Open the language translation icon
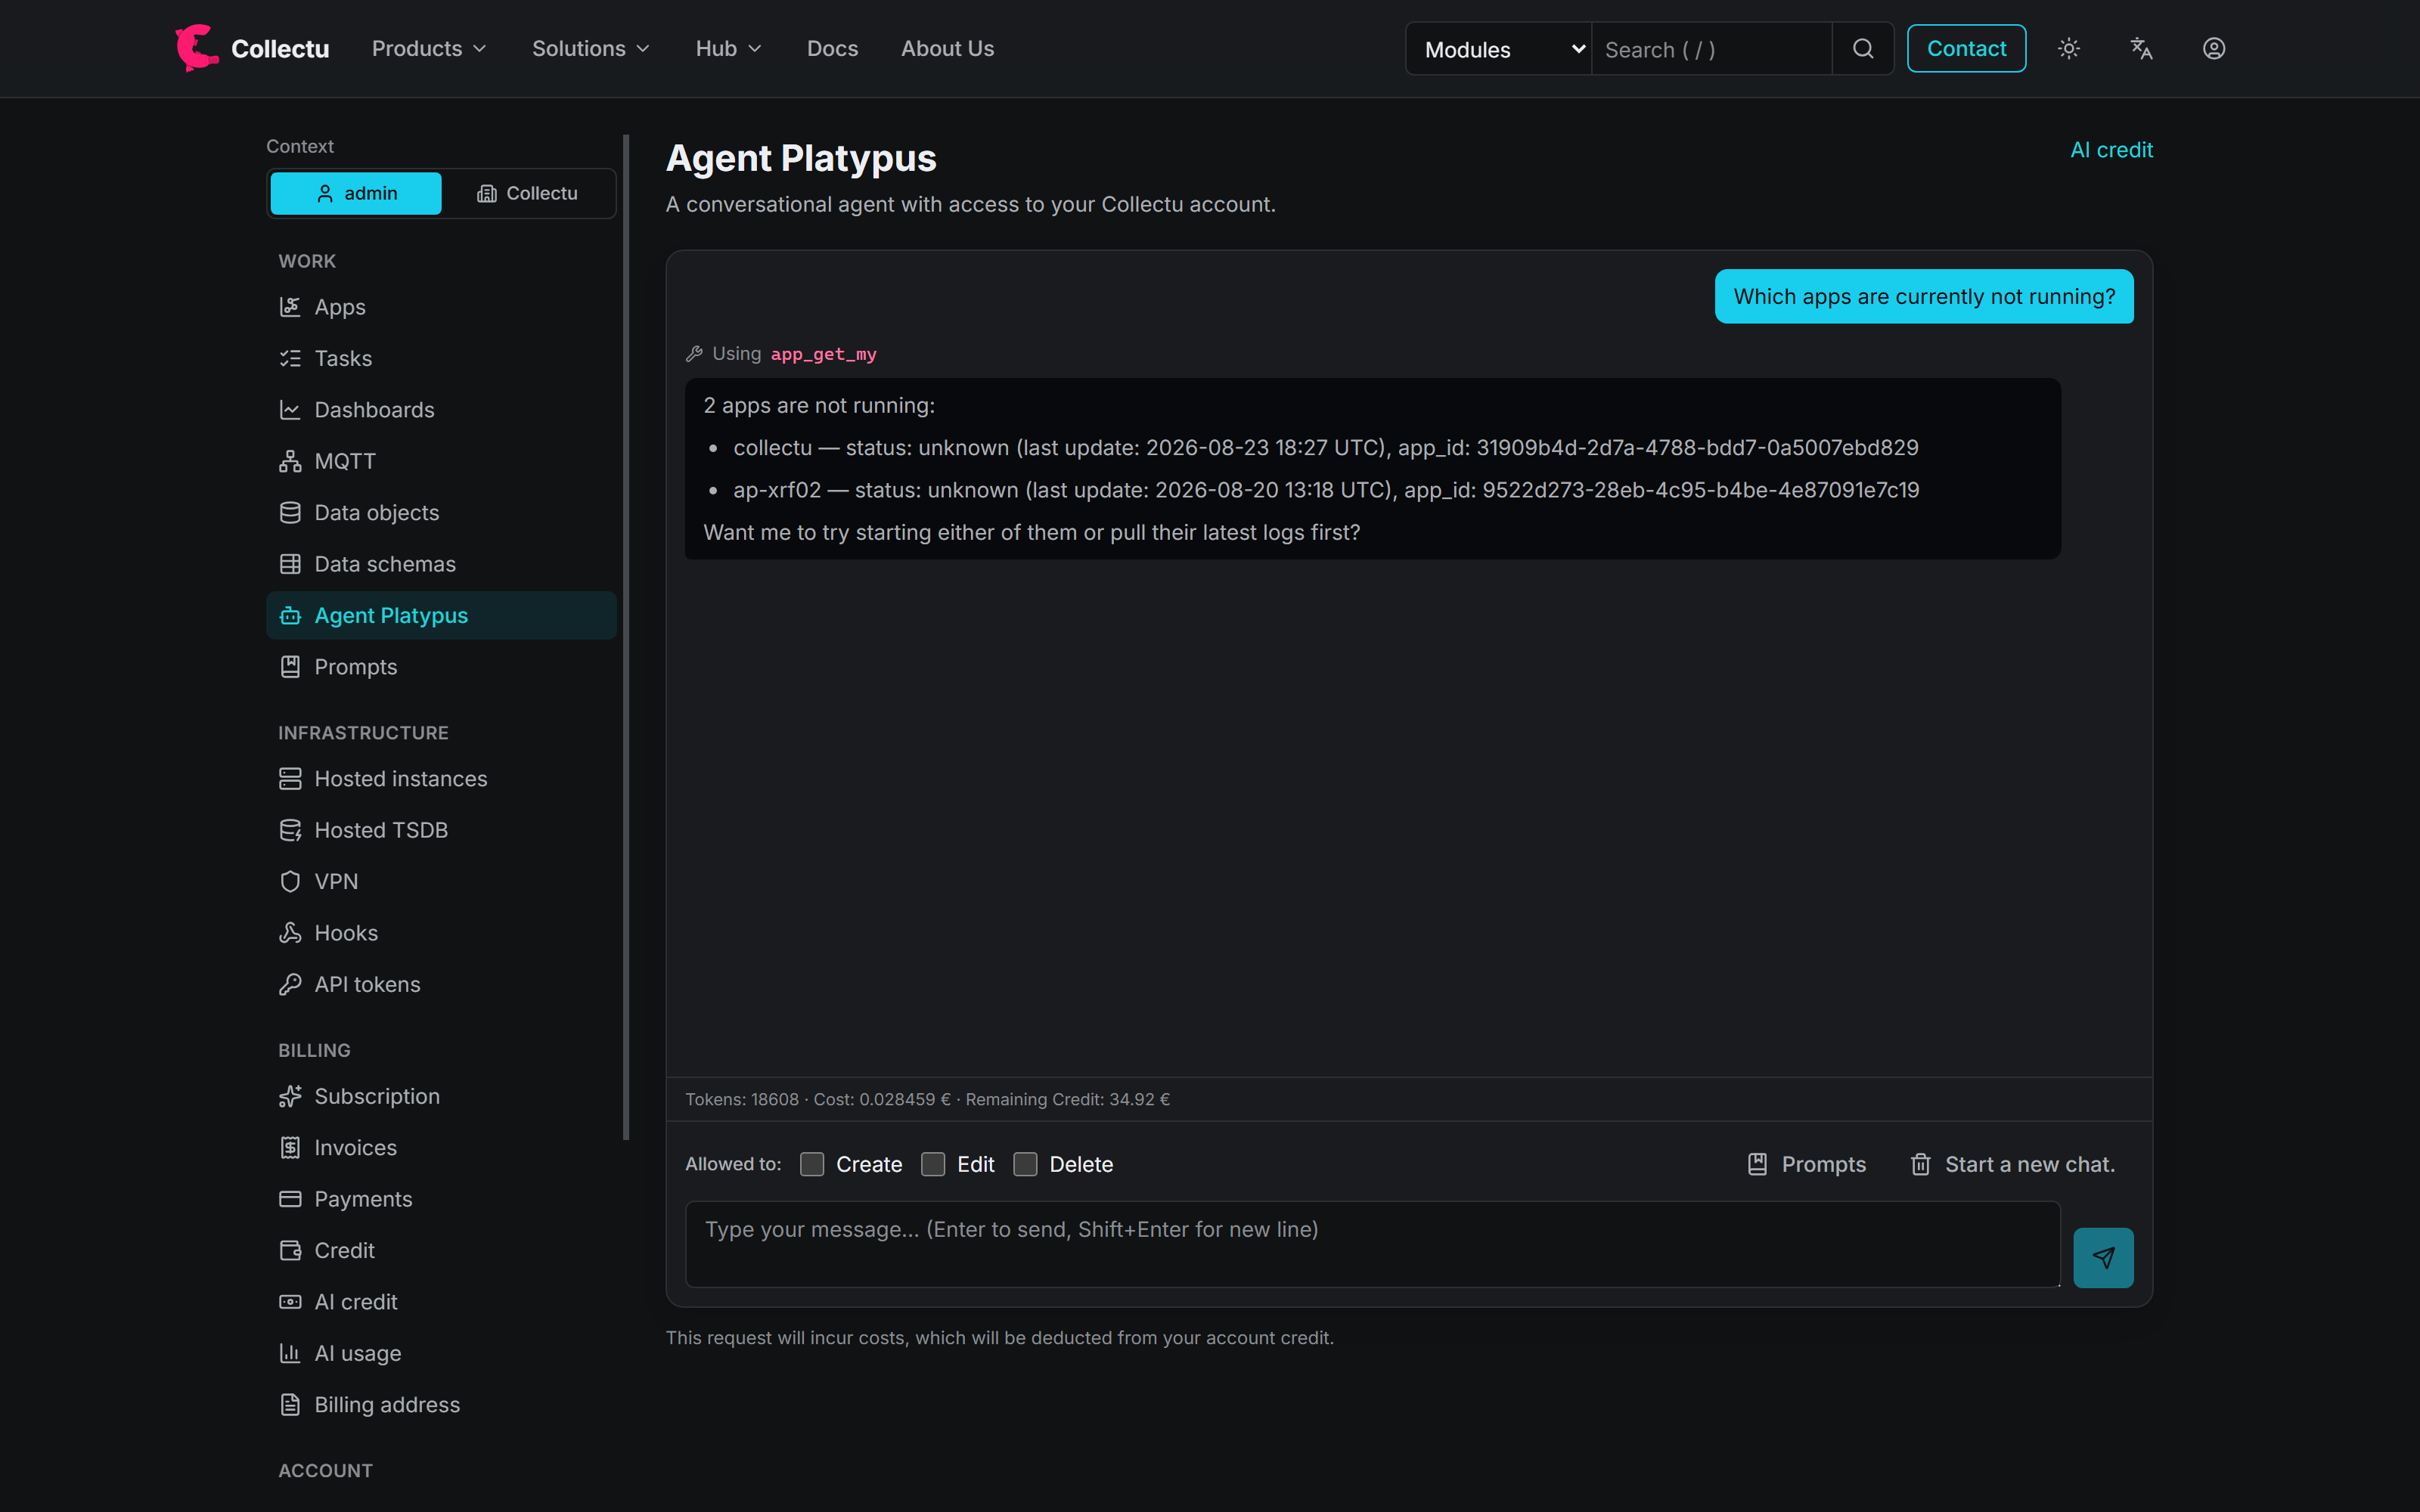The image size is (2420, 1512). coord(2141,49)
